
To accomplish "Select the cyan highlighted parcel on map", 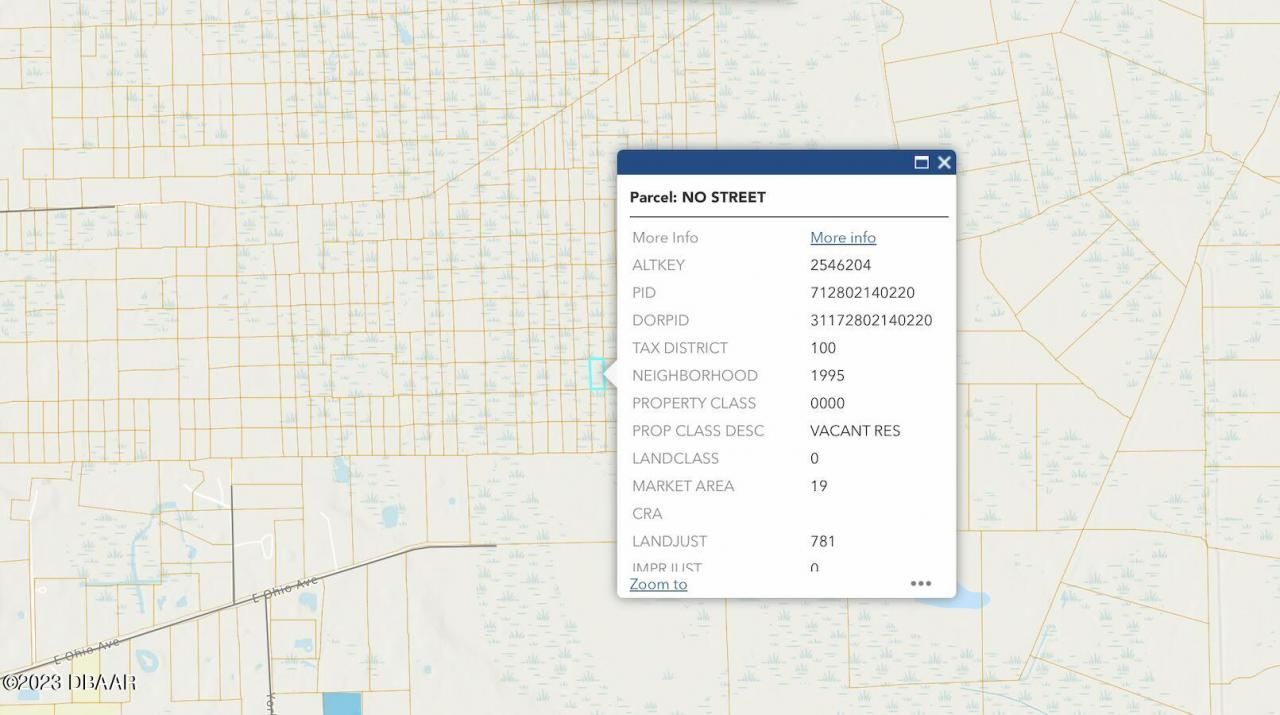I will 596,374.
